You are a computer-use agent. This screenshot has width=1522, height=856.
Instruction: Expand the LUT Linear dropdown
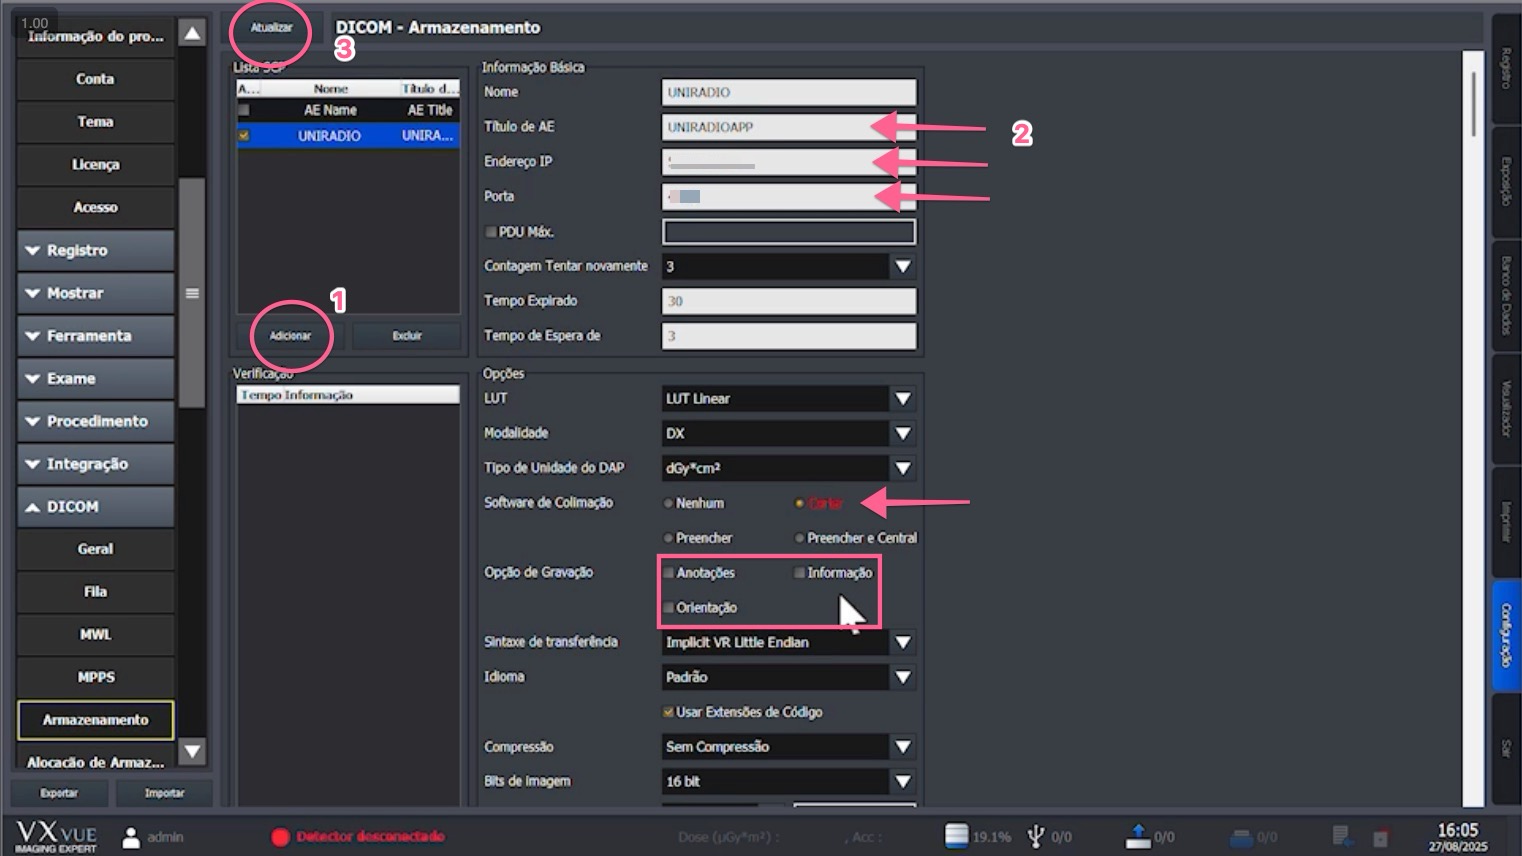[901, 398]
